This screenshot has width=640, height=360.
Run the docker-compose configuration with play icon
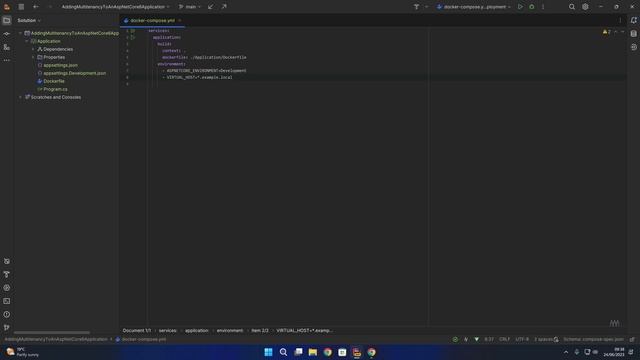(x=520, y=7)
